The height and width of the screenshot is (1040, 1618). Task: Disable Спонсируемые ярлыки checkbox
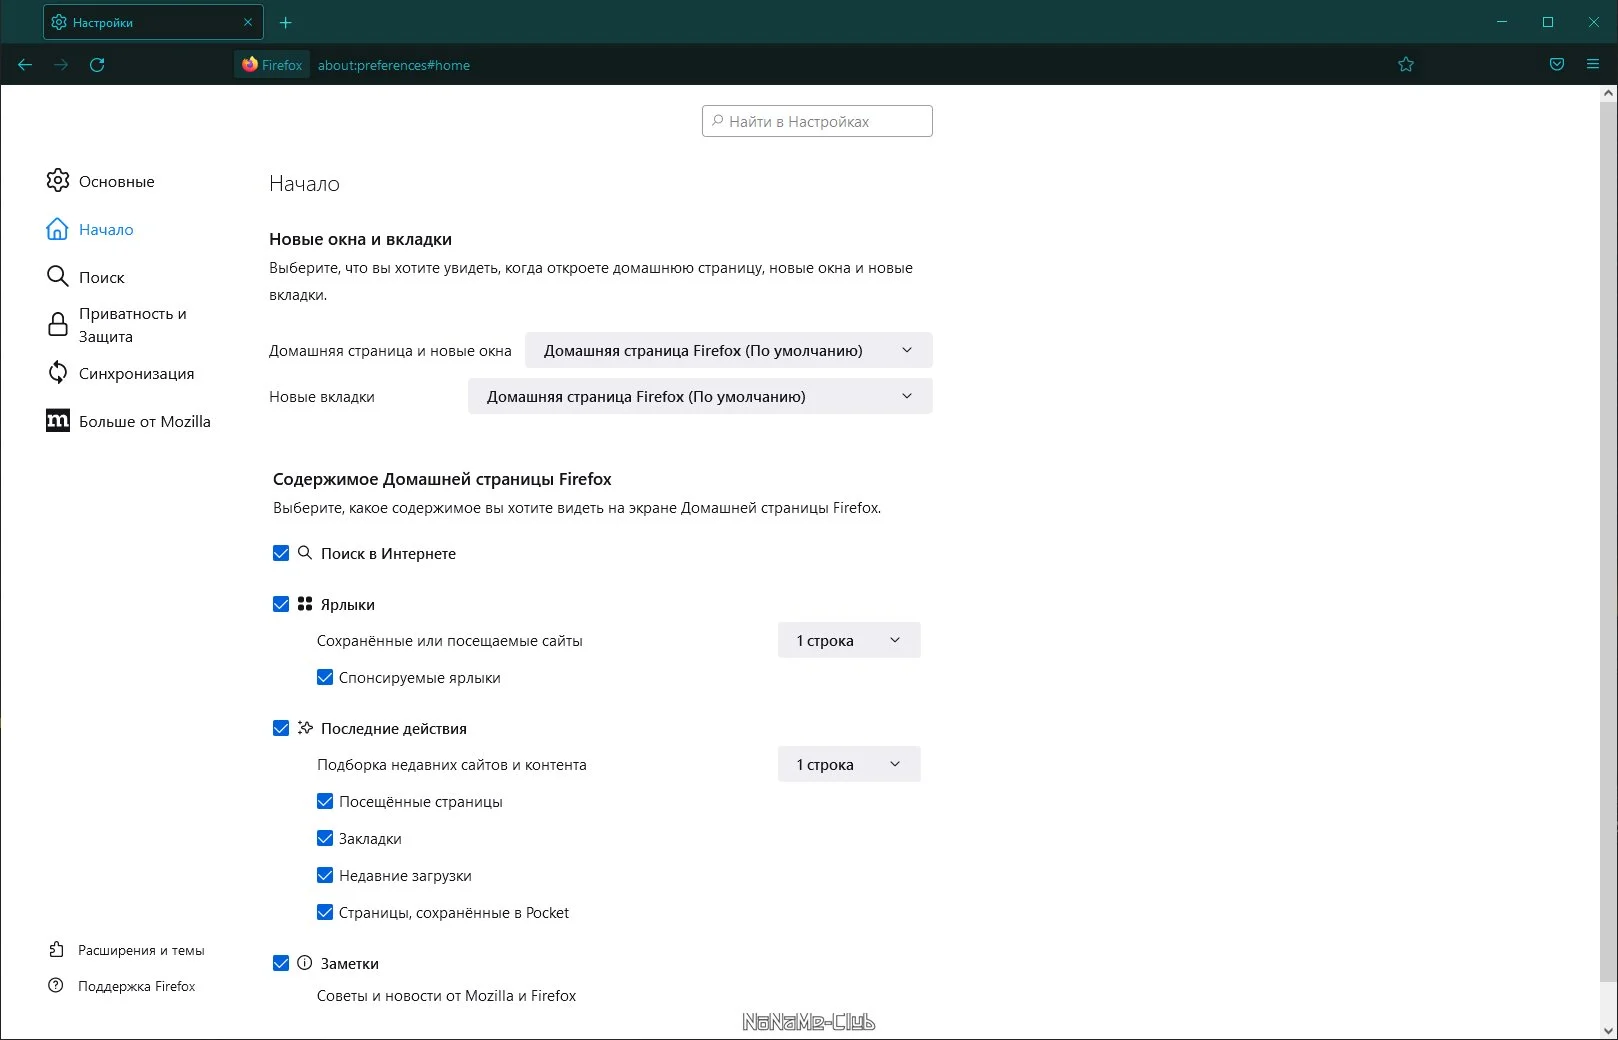point(325,677)
